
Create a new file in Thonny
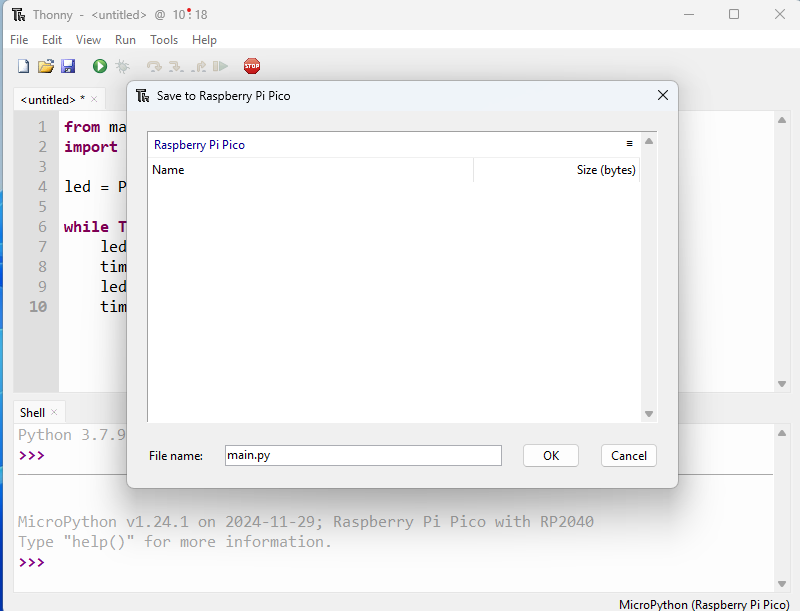(x=22, y=66)
